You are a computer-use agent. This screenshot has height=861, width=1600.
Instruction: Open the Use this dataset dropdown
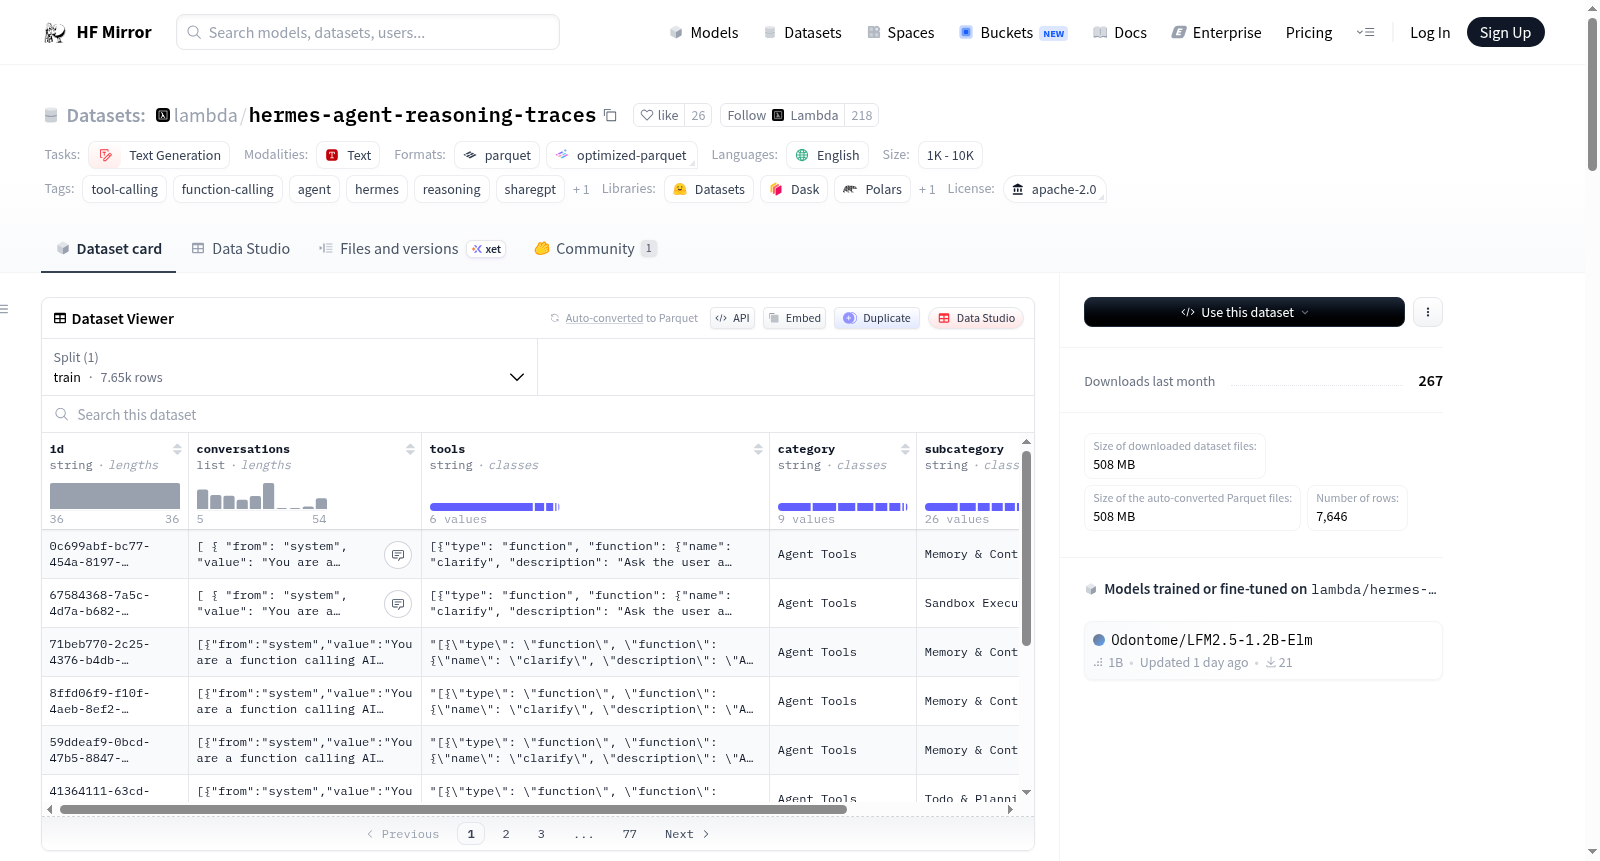[x=1244, y=312]
